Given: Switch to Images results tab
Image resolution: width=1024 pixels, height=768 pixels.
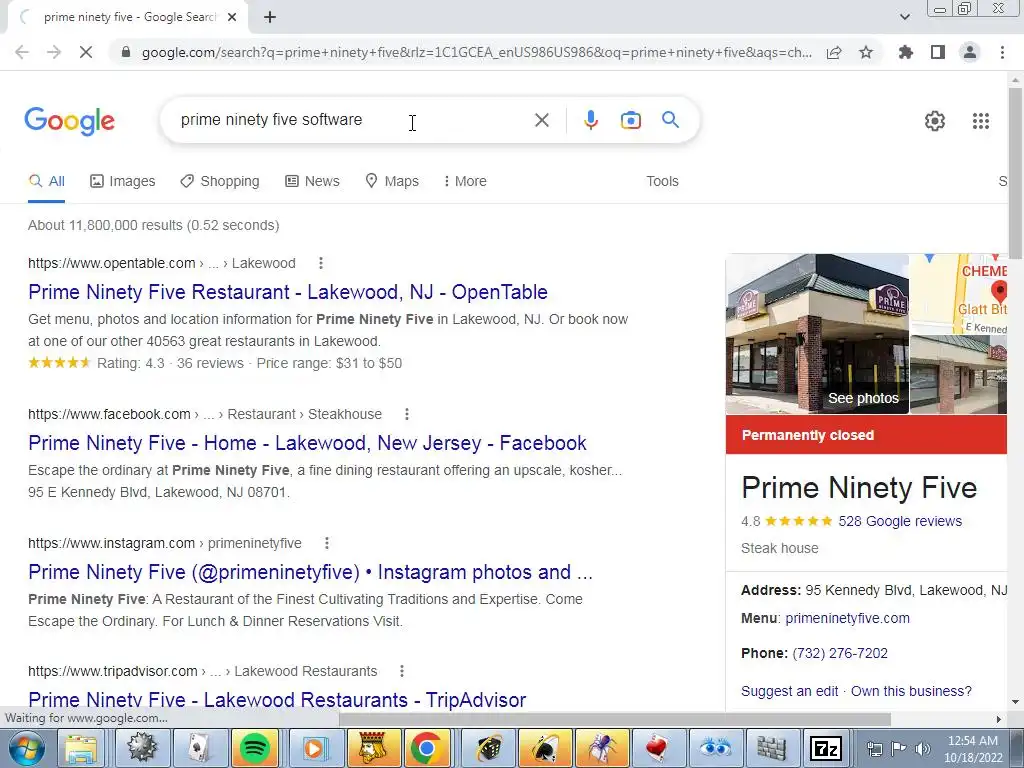Looking at the screenshot, I should [123, 181].
